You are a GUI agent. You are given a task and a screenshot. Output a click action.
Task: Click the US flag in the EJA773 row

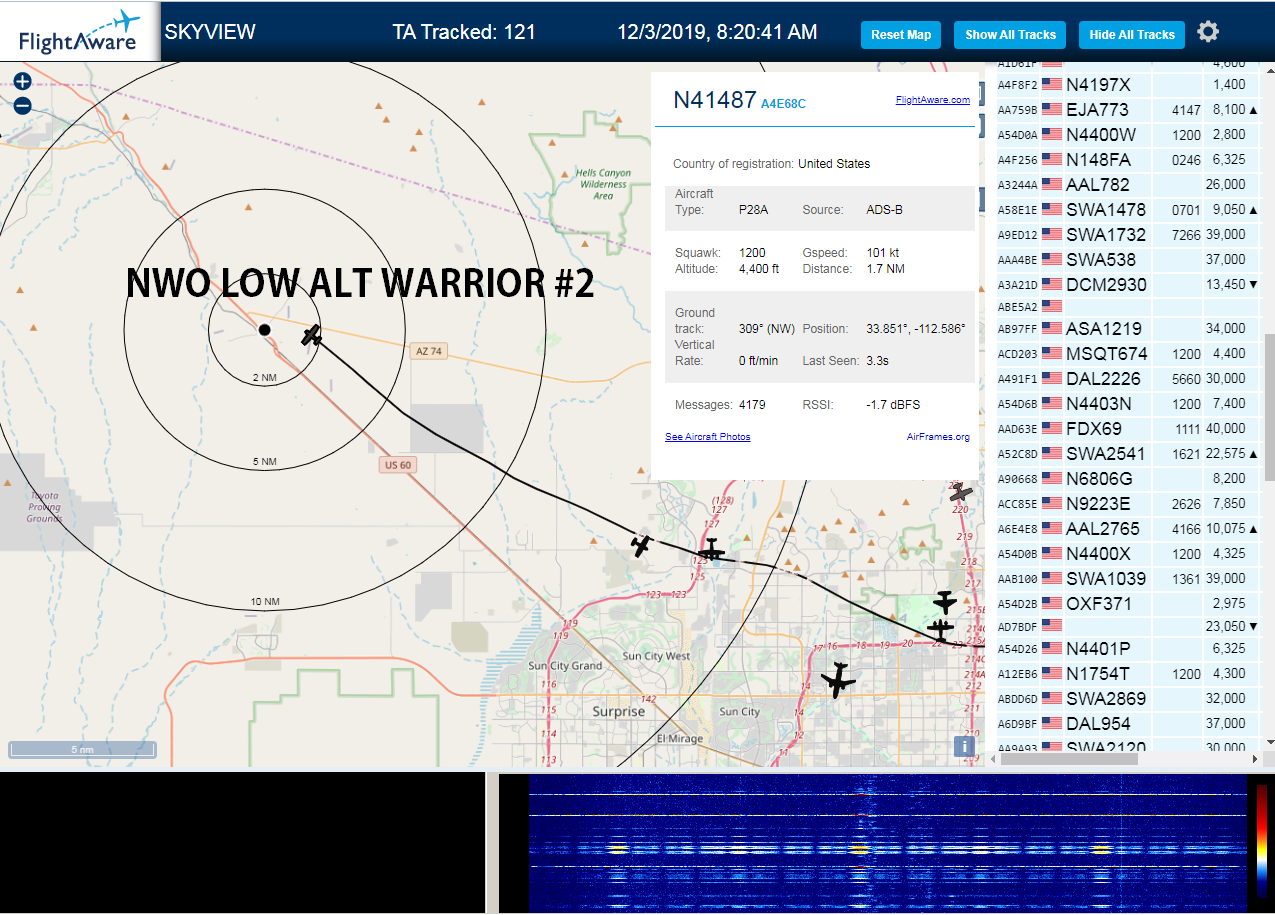coord(1051,110)
